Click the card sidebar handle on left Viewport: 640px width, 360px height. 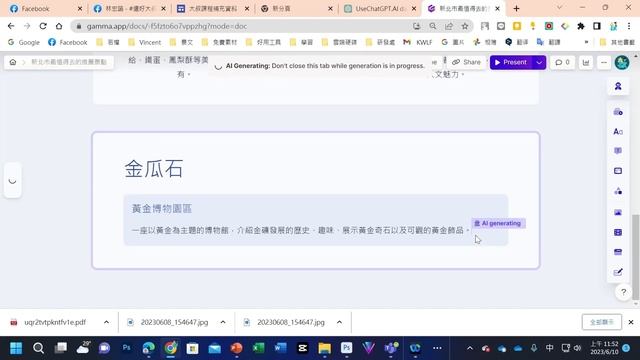(x=12, y=180)
